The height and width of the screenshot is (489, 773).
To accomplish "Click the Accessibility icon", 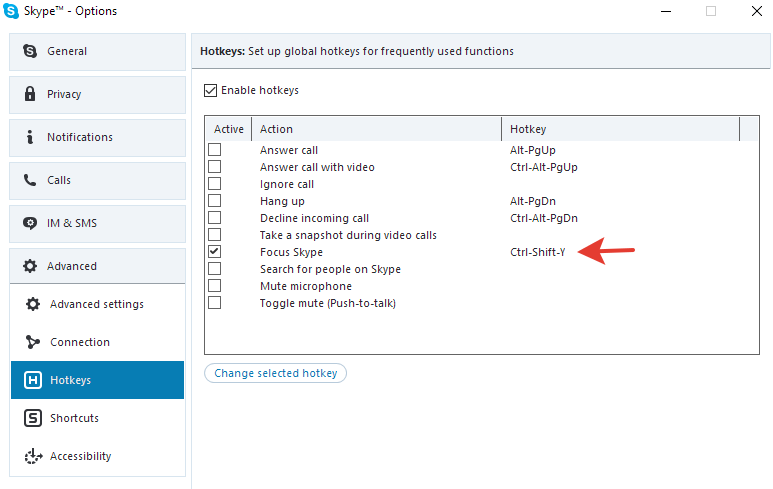I will (x=33, y=456).
